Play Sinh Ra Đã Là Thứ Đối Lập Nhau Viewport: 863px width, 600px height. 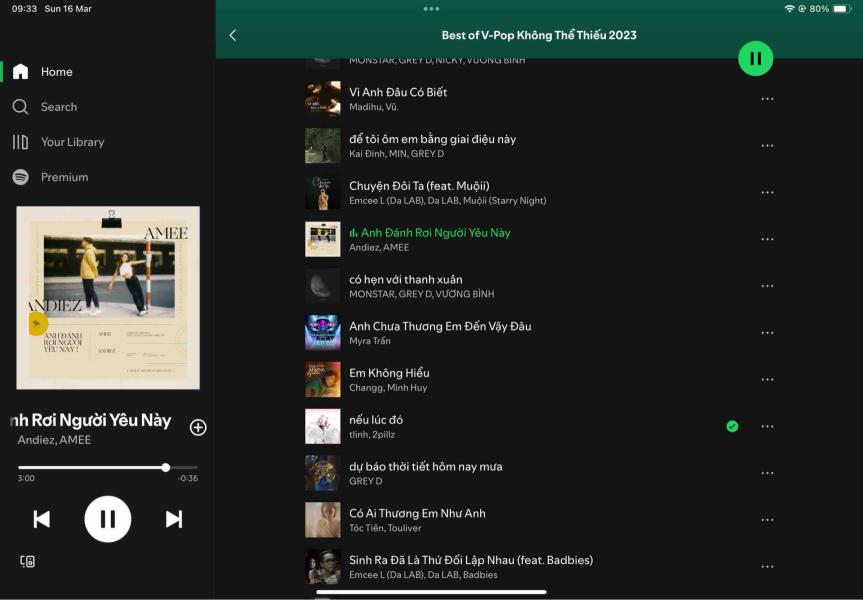(x=471, y=560)
